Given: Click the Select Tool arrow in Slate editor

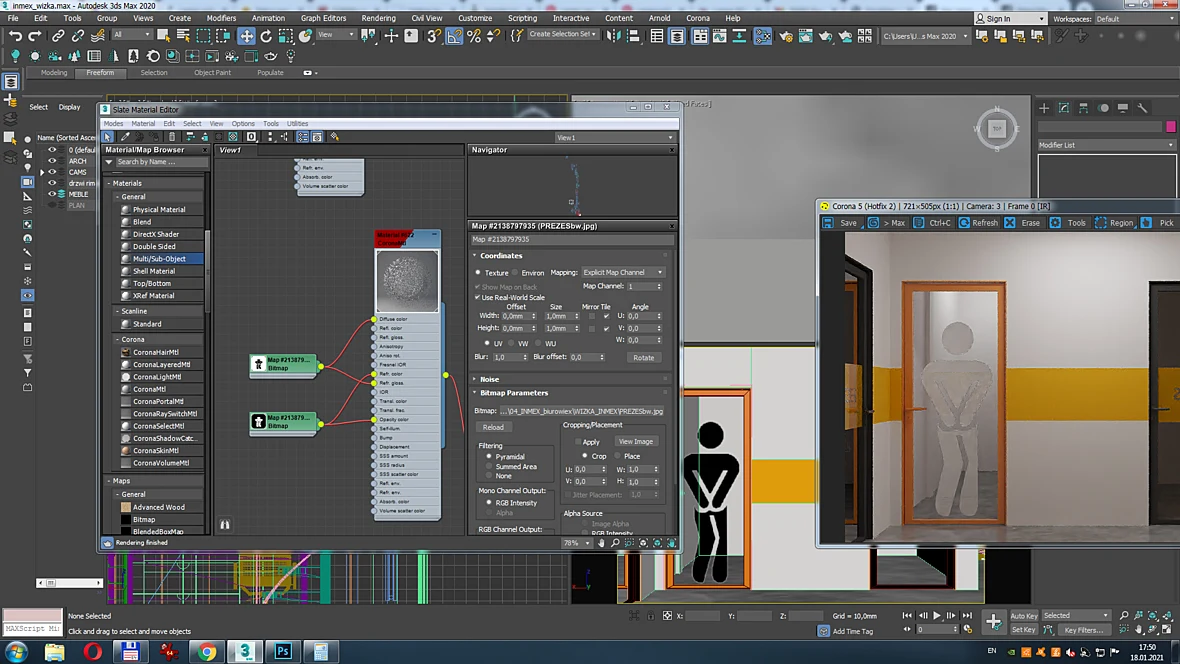Looking at the screenshot, I should click(x=108, y=137).
